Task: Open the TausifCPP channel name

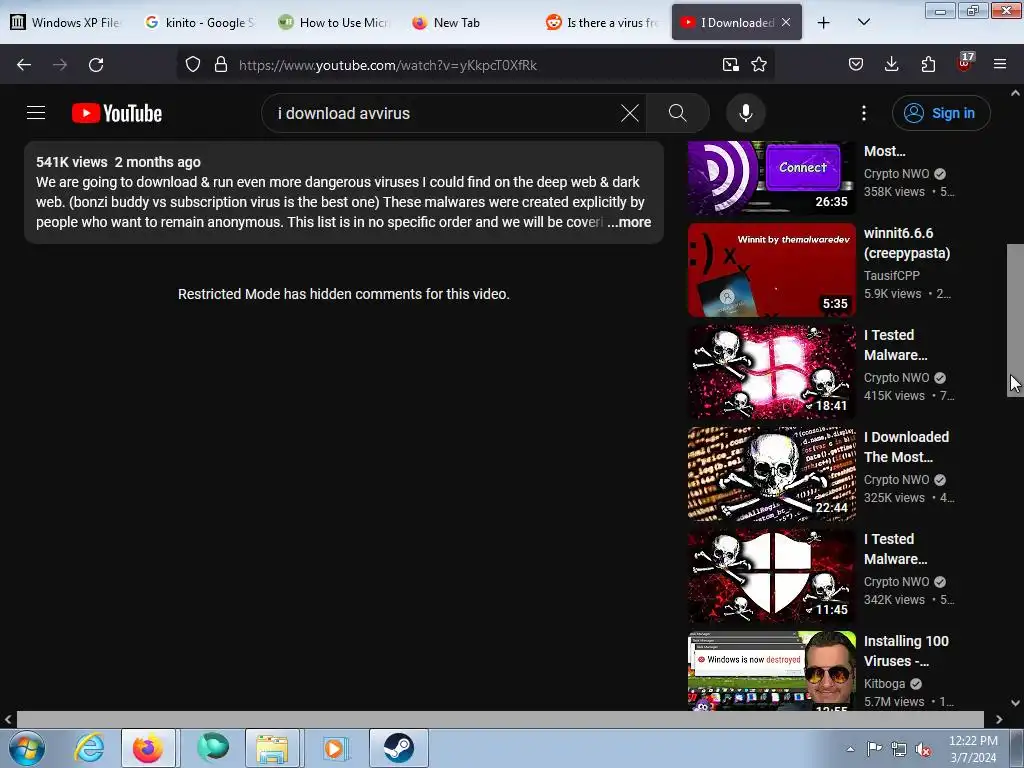Action: [x=891, y=276]
